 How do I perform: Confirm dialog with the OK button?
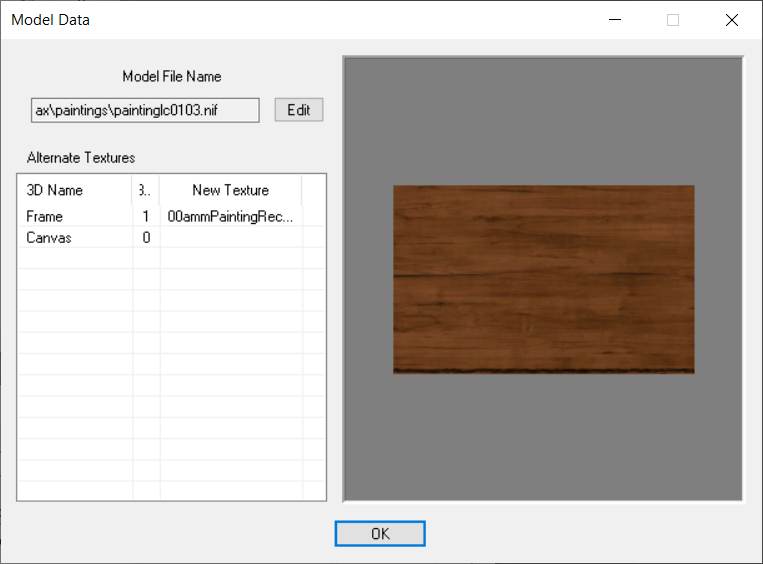click(x=380, y=533)
